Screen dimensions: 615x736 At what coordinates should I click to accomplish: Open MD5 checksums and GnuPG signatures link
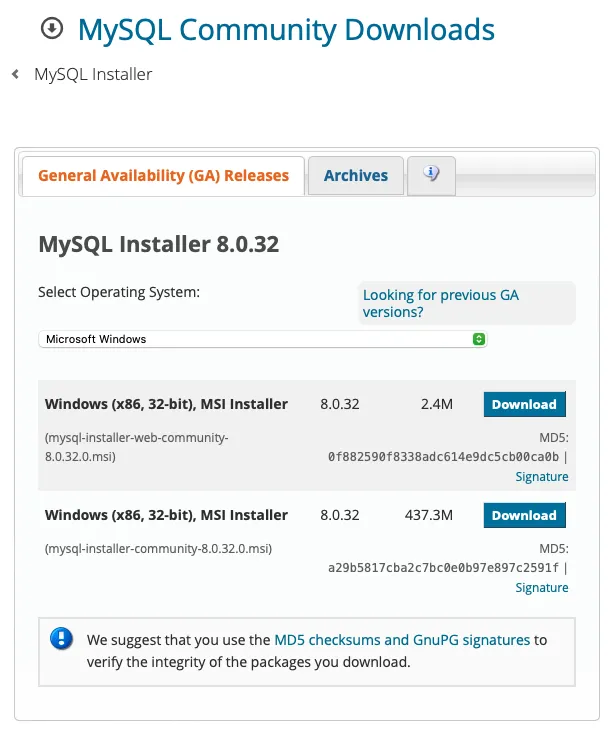click(x=402, y=640)
